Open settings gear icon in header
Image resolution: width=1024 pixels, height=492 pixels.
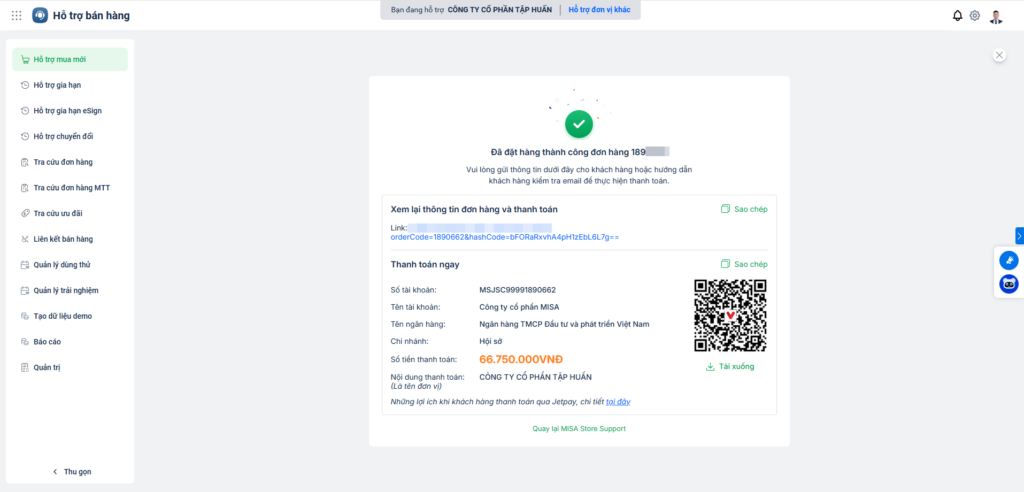pos(975,15)
